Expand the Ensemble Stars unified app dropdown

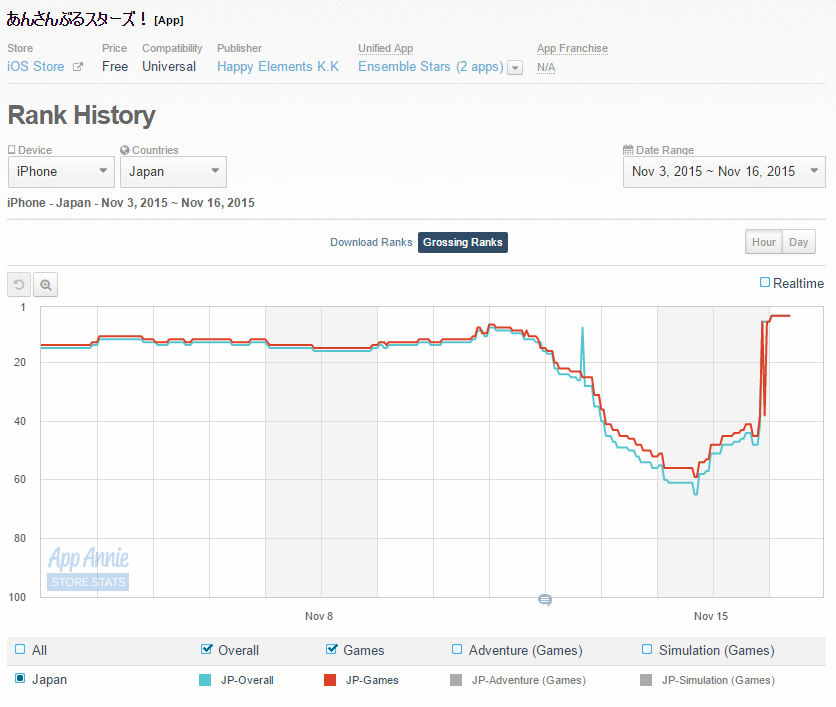point(515,68)
